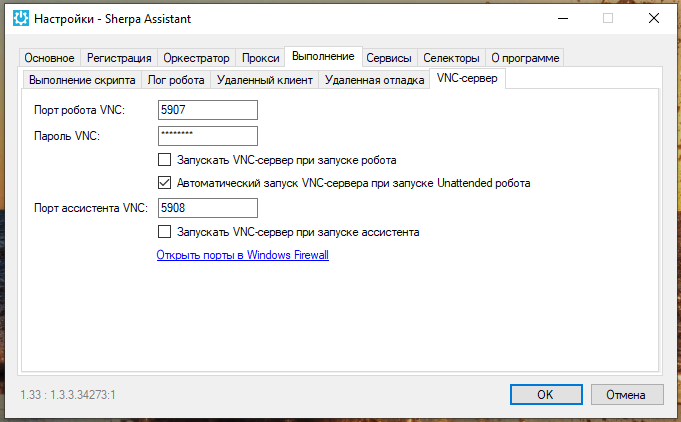Viewport: 681px width, 422px height.
Task: Select the Удаленный клиент subtab
Action: [x=265, y=80]
